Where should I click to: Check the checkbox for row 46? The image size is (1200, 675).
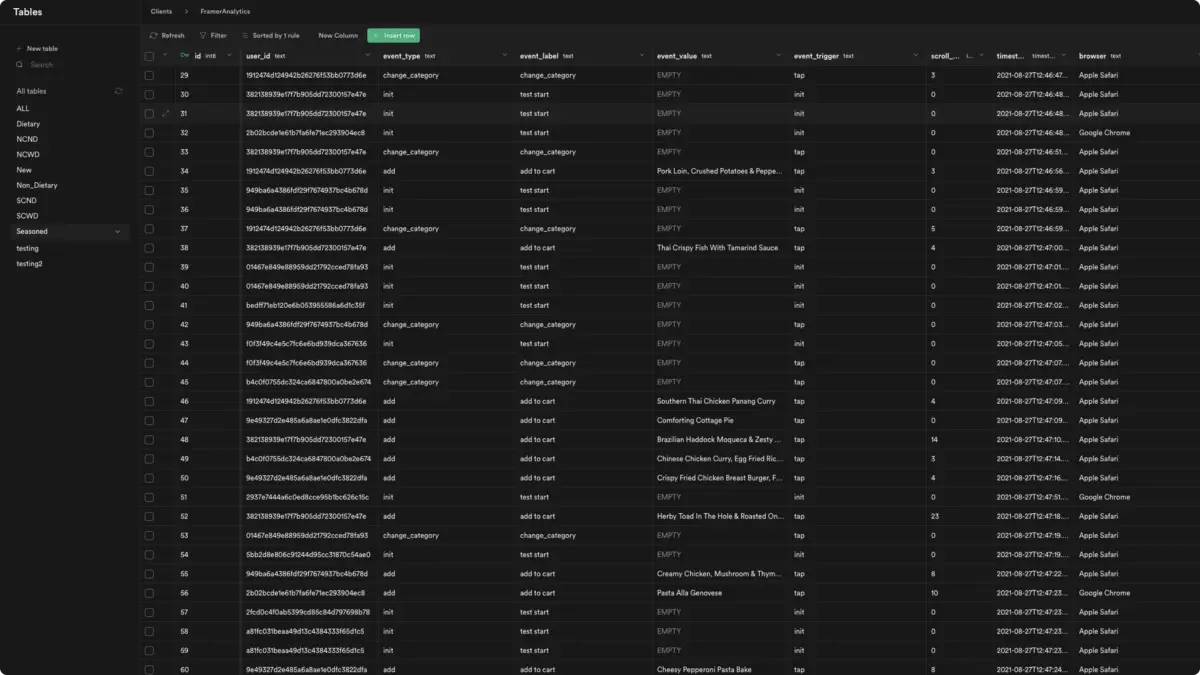pyautogui.click(x=149, y=401)
